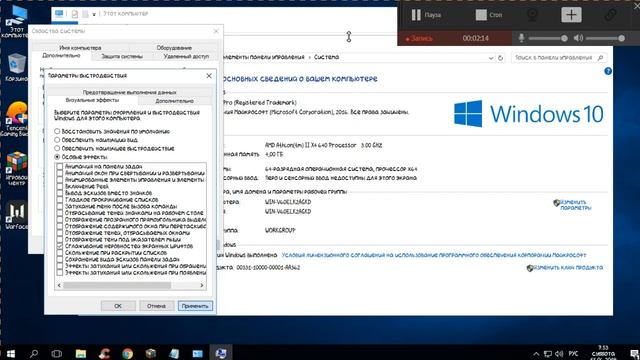
Task: Select Обеспечить наилучшее быстродействие radio
Action: 57,149
